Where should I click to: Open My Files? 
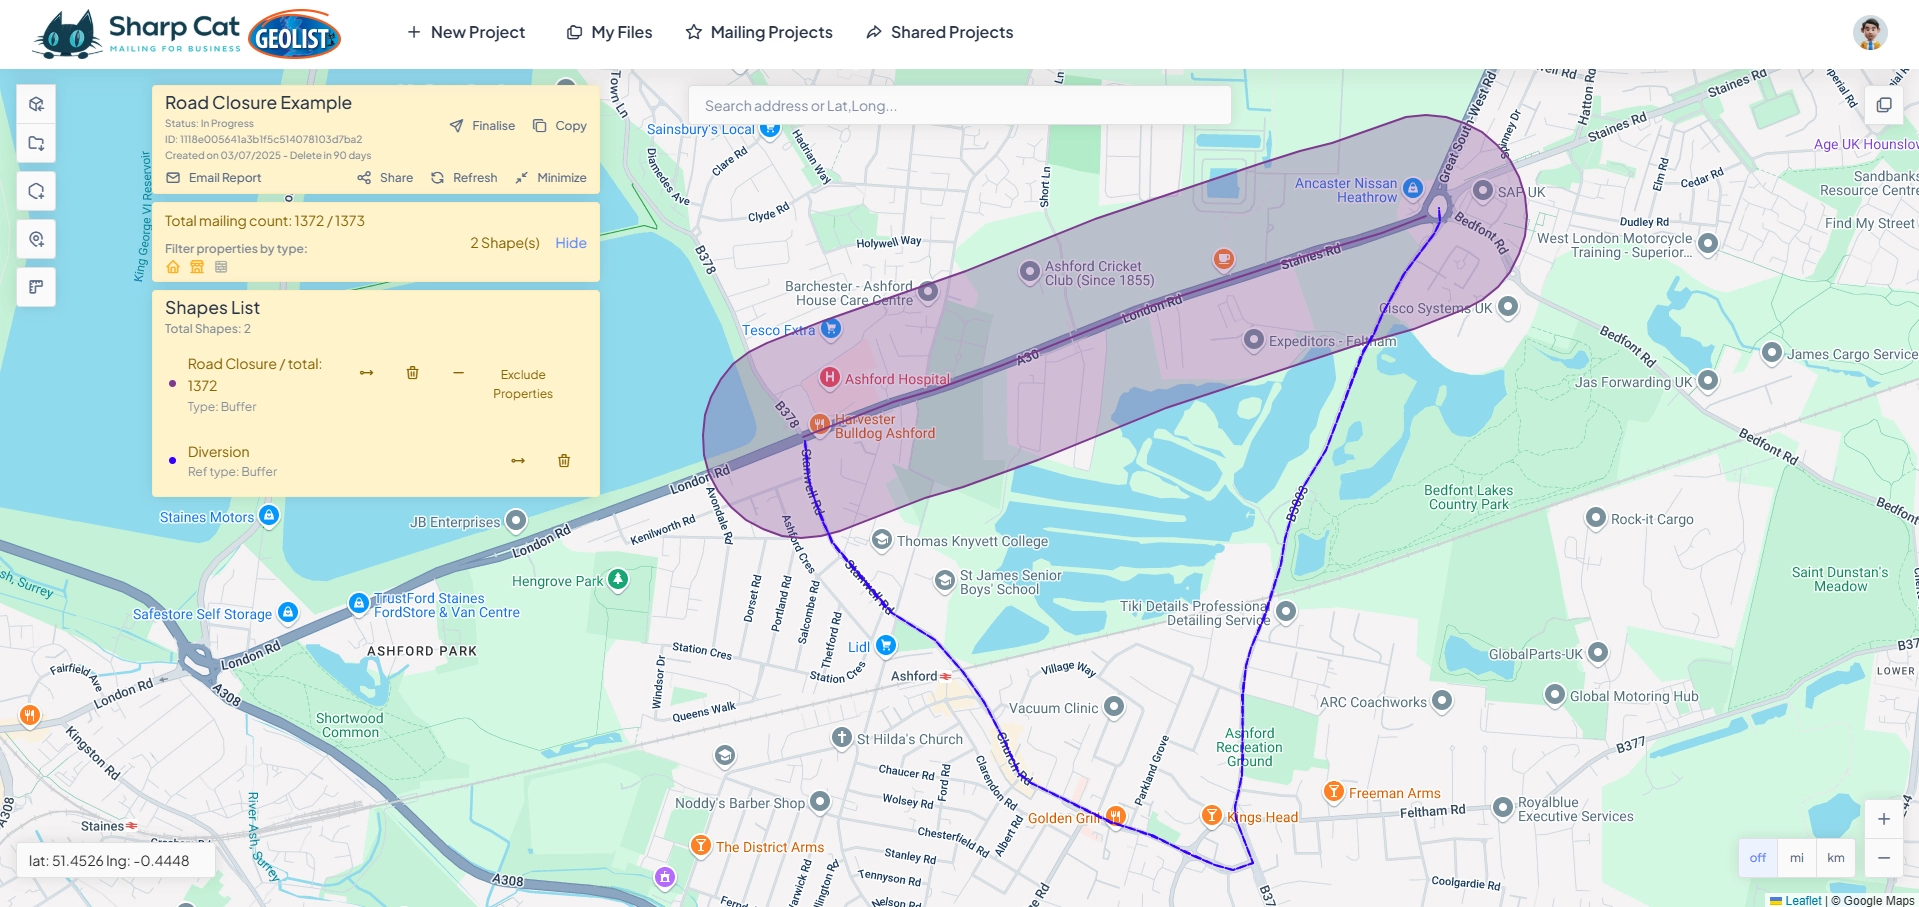609,32
